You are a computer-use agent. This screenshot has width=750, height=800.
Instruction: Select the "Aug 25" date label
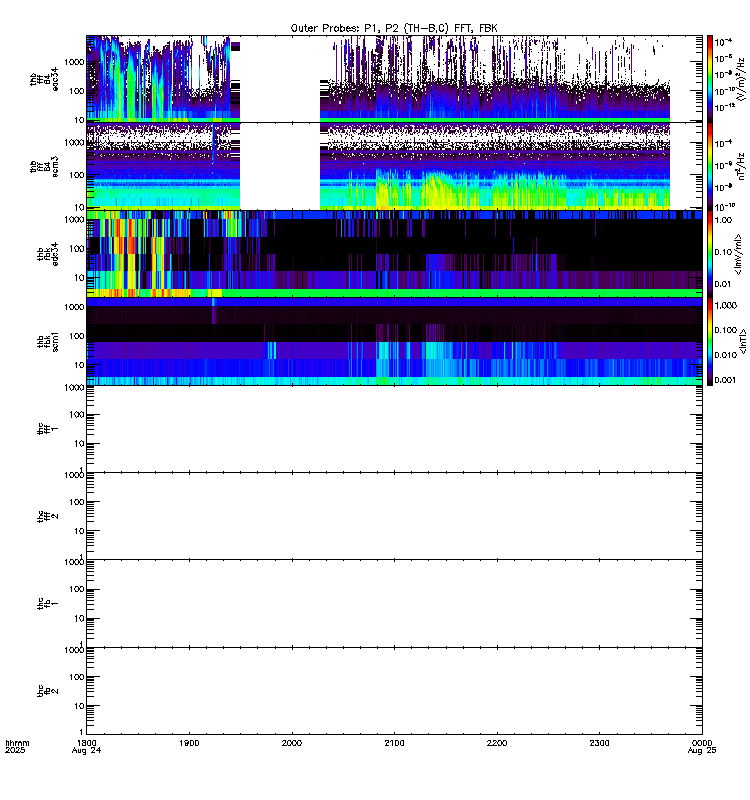tap(702, 751)
